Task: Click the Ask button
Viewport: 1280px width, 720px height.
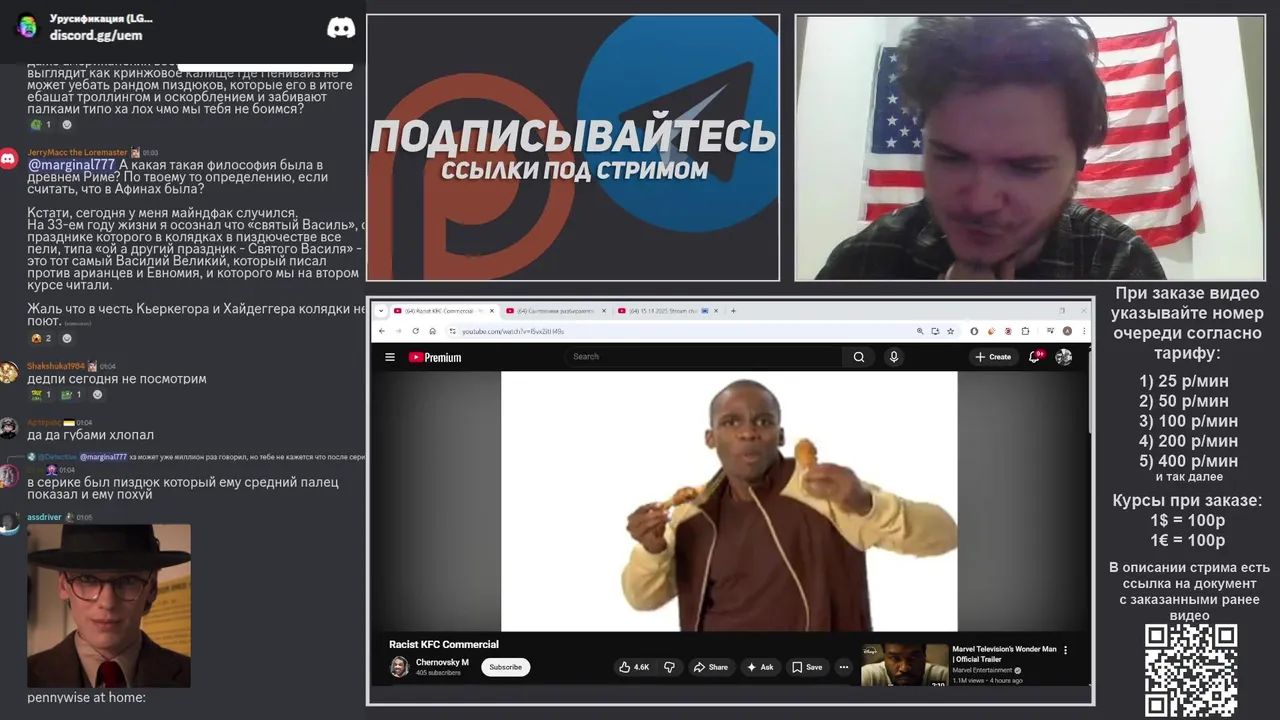Action: [x=760, y=667]
